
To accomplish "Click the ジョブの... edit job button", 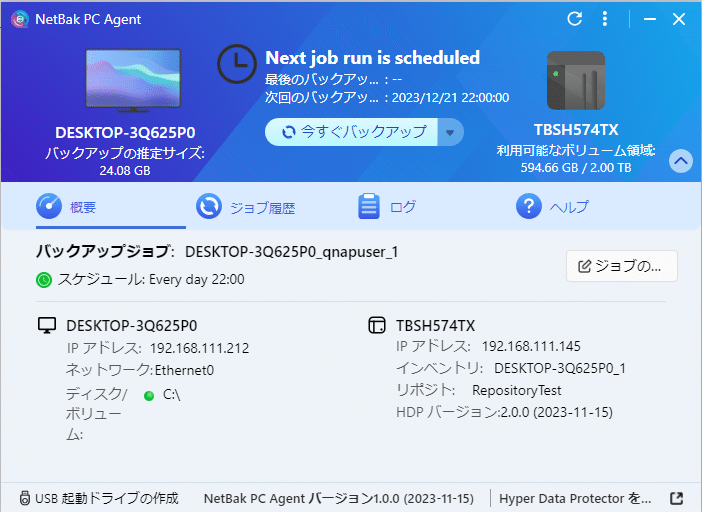I will tap(622, 266).
